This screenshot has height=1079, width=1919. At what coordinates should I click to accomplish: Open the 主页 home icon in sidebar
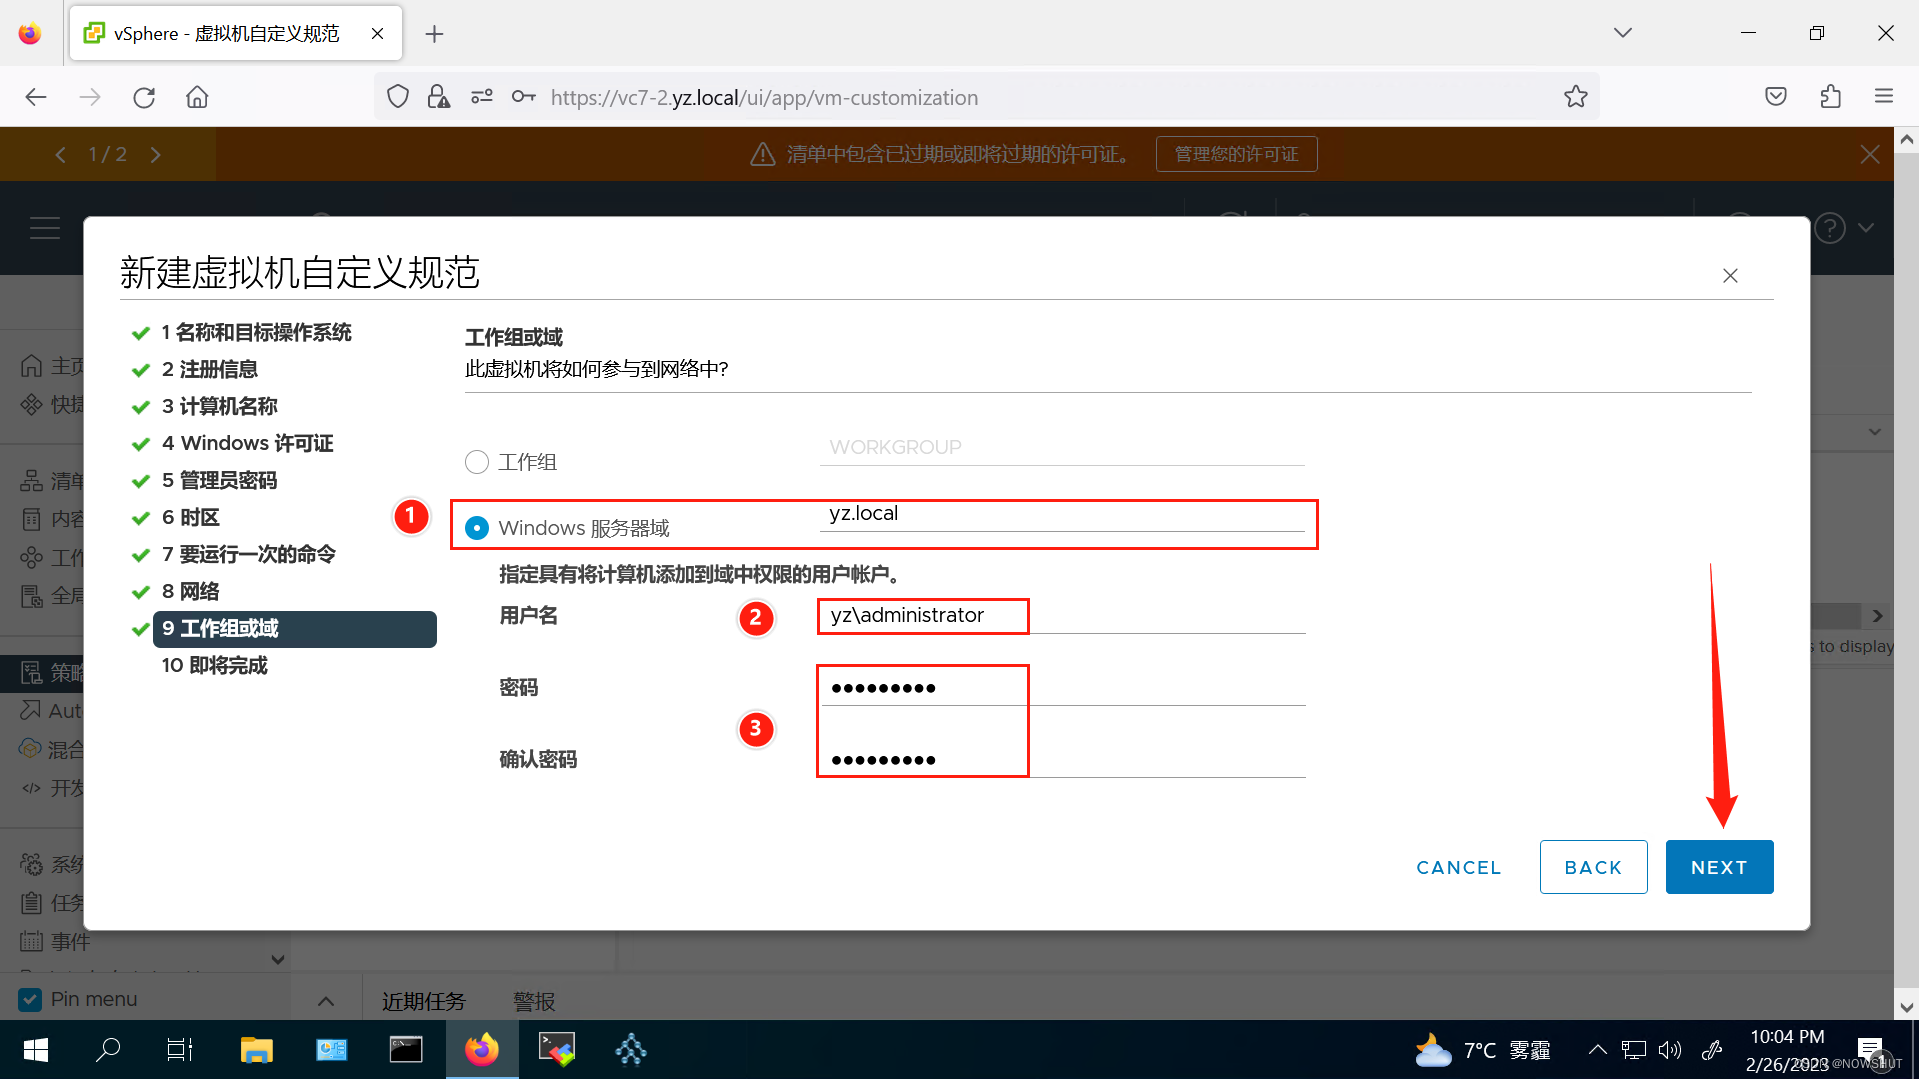pos(31,365)
